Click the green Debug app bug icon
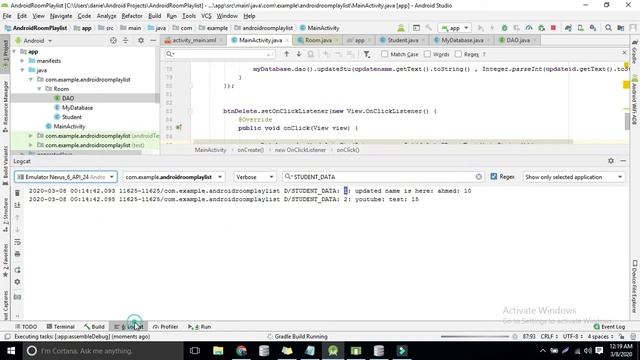The width and height of the screenshot is (640, 360). pyautogui.click(x=504, y=28)
